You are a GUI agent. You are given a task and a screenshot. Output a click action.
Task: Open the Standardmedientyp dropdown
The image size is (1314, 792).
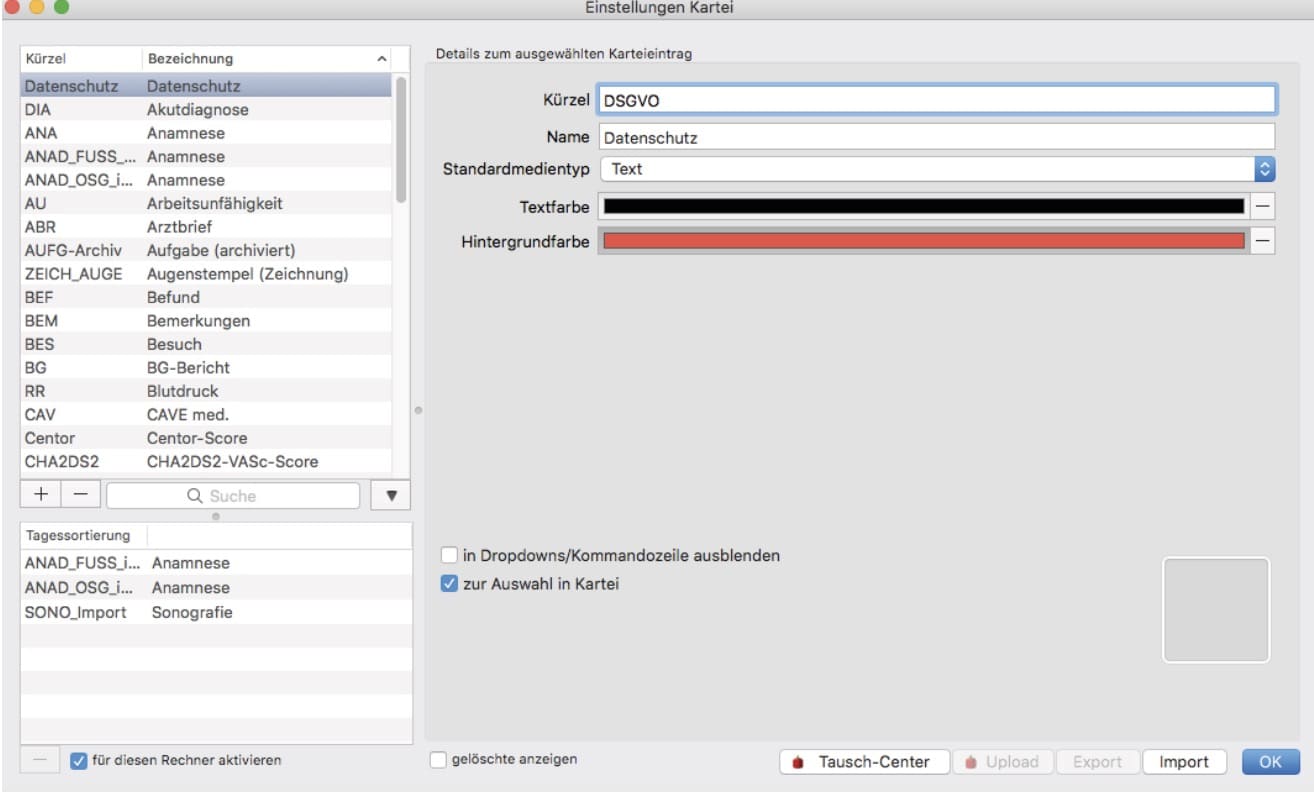(1264, 169)
